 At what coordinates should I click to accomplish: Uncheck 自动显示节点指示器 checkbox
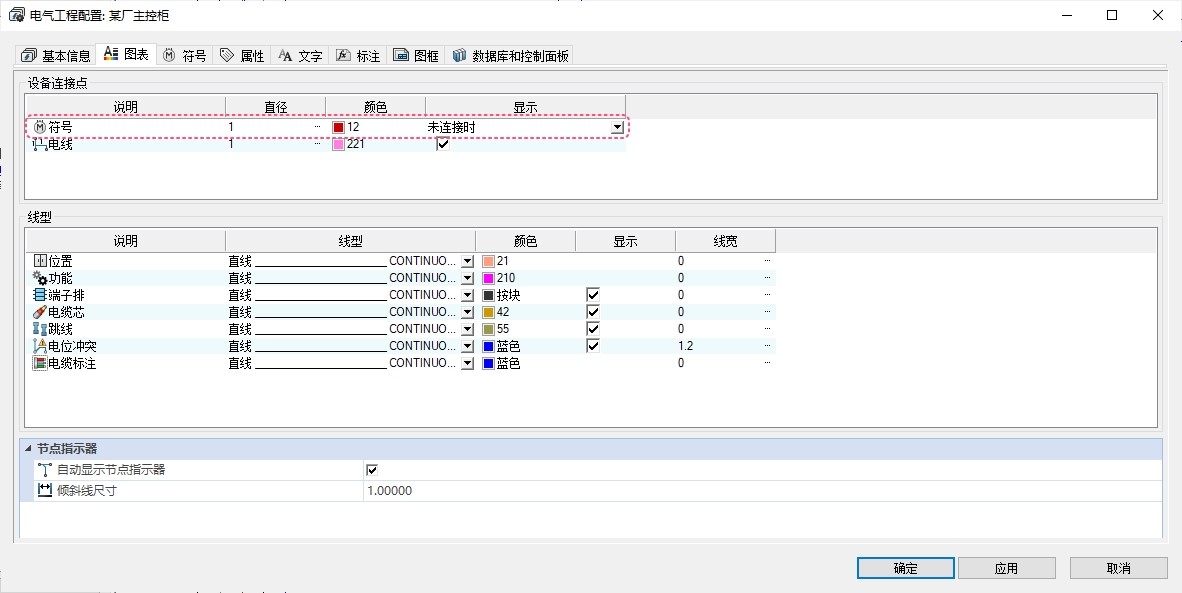pyautogui.click(x=372, y=470)
